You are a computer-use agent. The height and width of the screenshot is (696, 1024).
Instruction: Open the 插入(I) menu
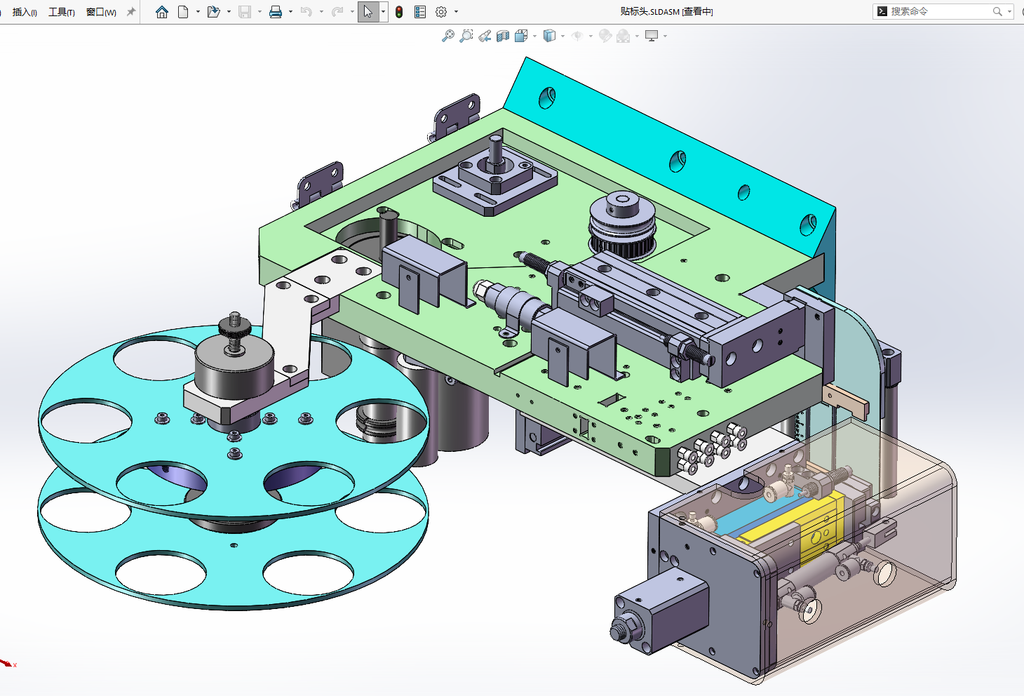pos(24,12)
